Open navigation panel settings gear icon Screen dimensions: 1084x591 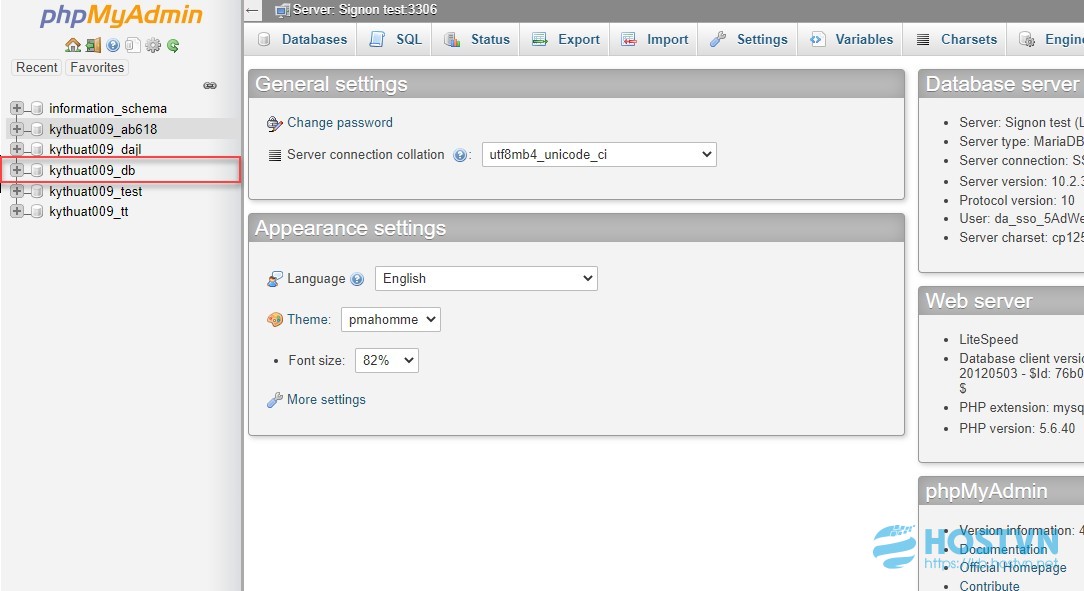[x=153, y=46]
